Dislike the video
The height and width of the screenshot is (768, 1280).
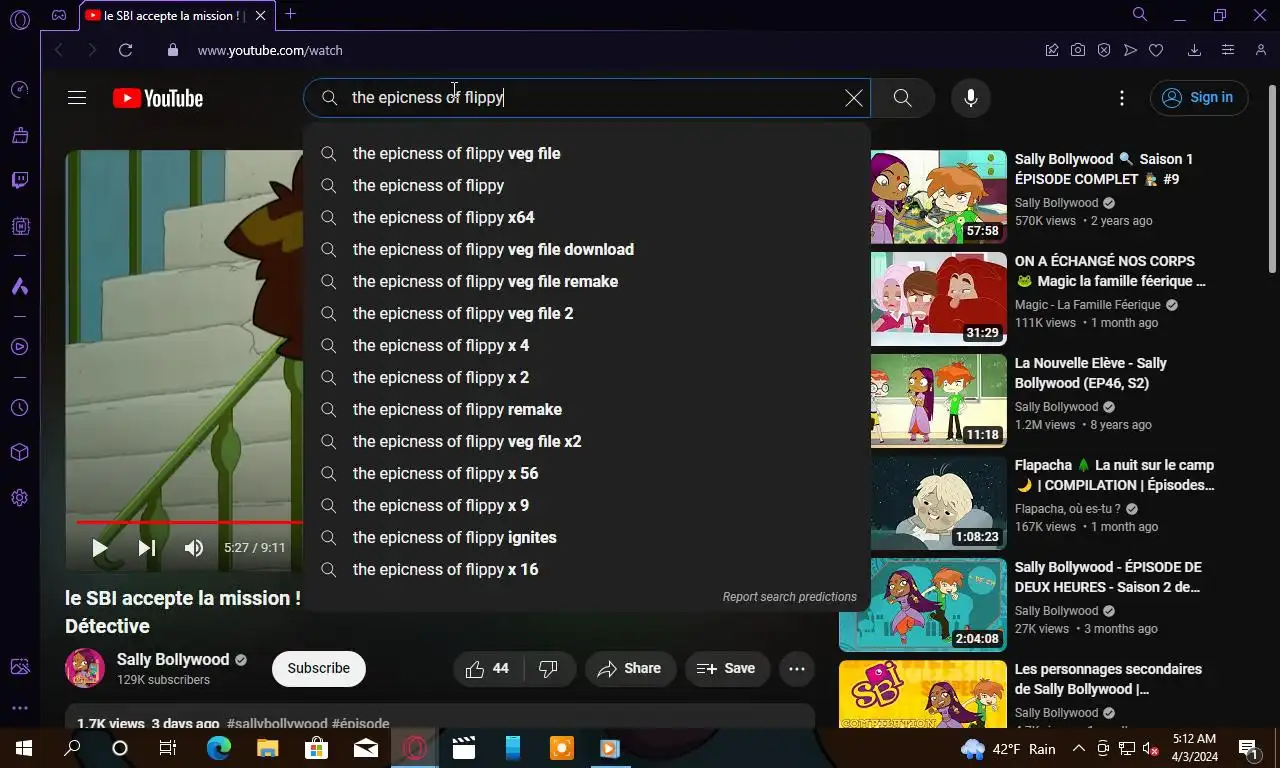tap(549, 669)
